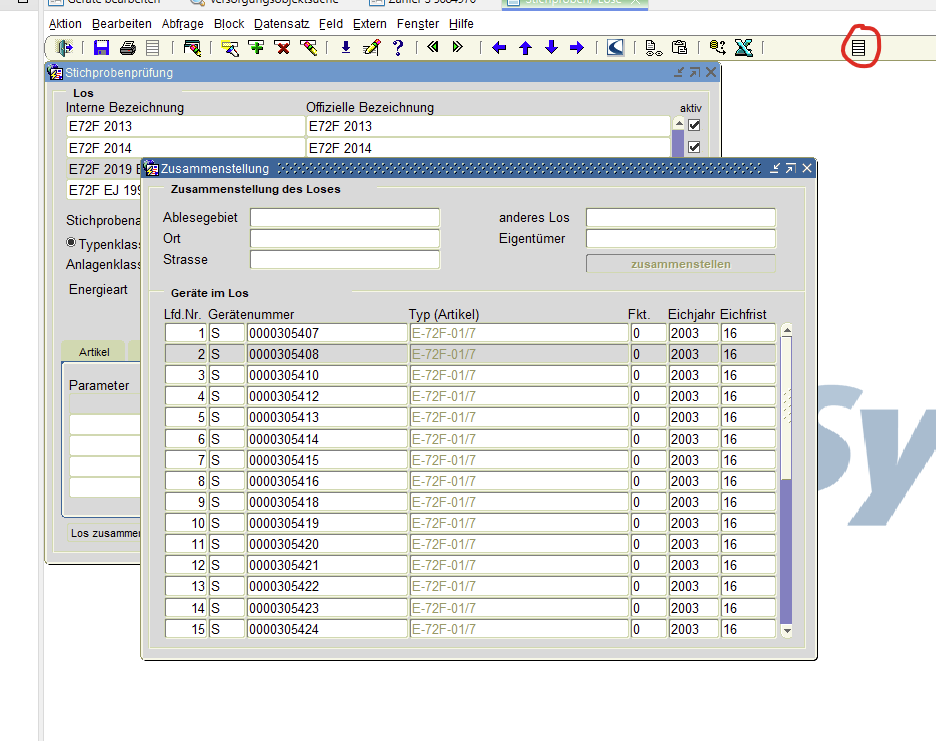The height and width of the screenshot is (741, 936).
Task: Click the blue question mark help icon
Action: [x=397, y=47]
